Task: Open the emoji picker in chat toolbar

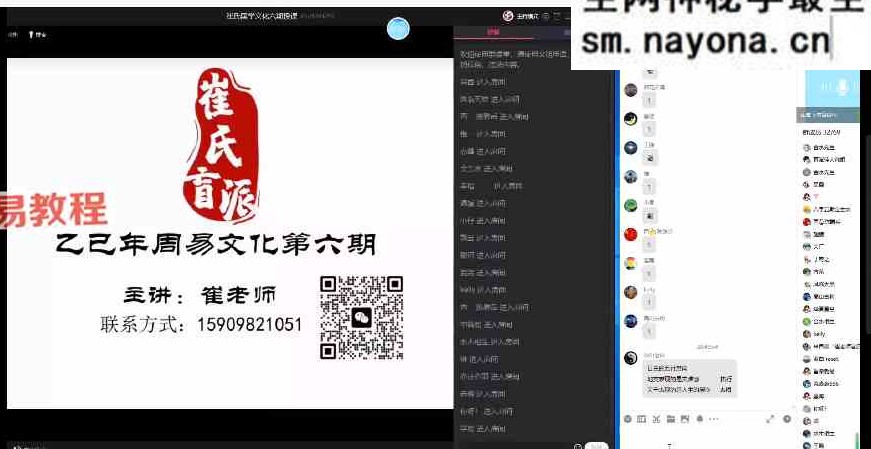Action: click(x=628, y=418)
